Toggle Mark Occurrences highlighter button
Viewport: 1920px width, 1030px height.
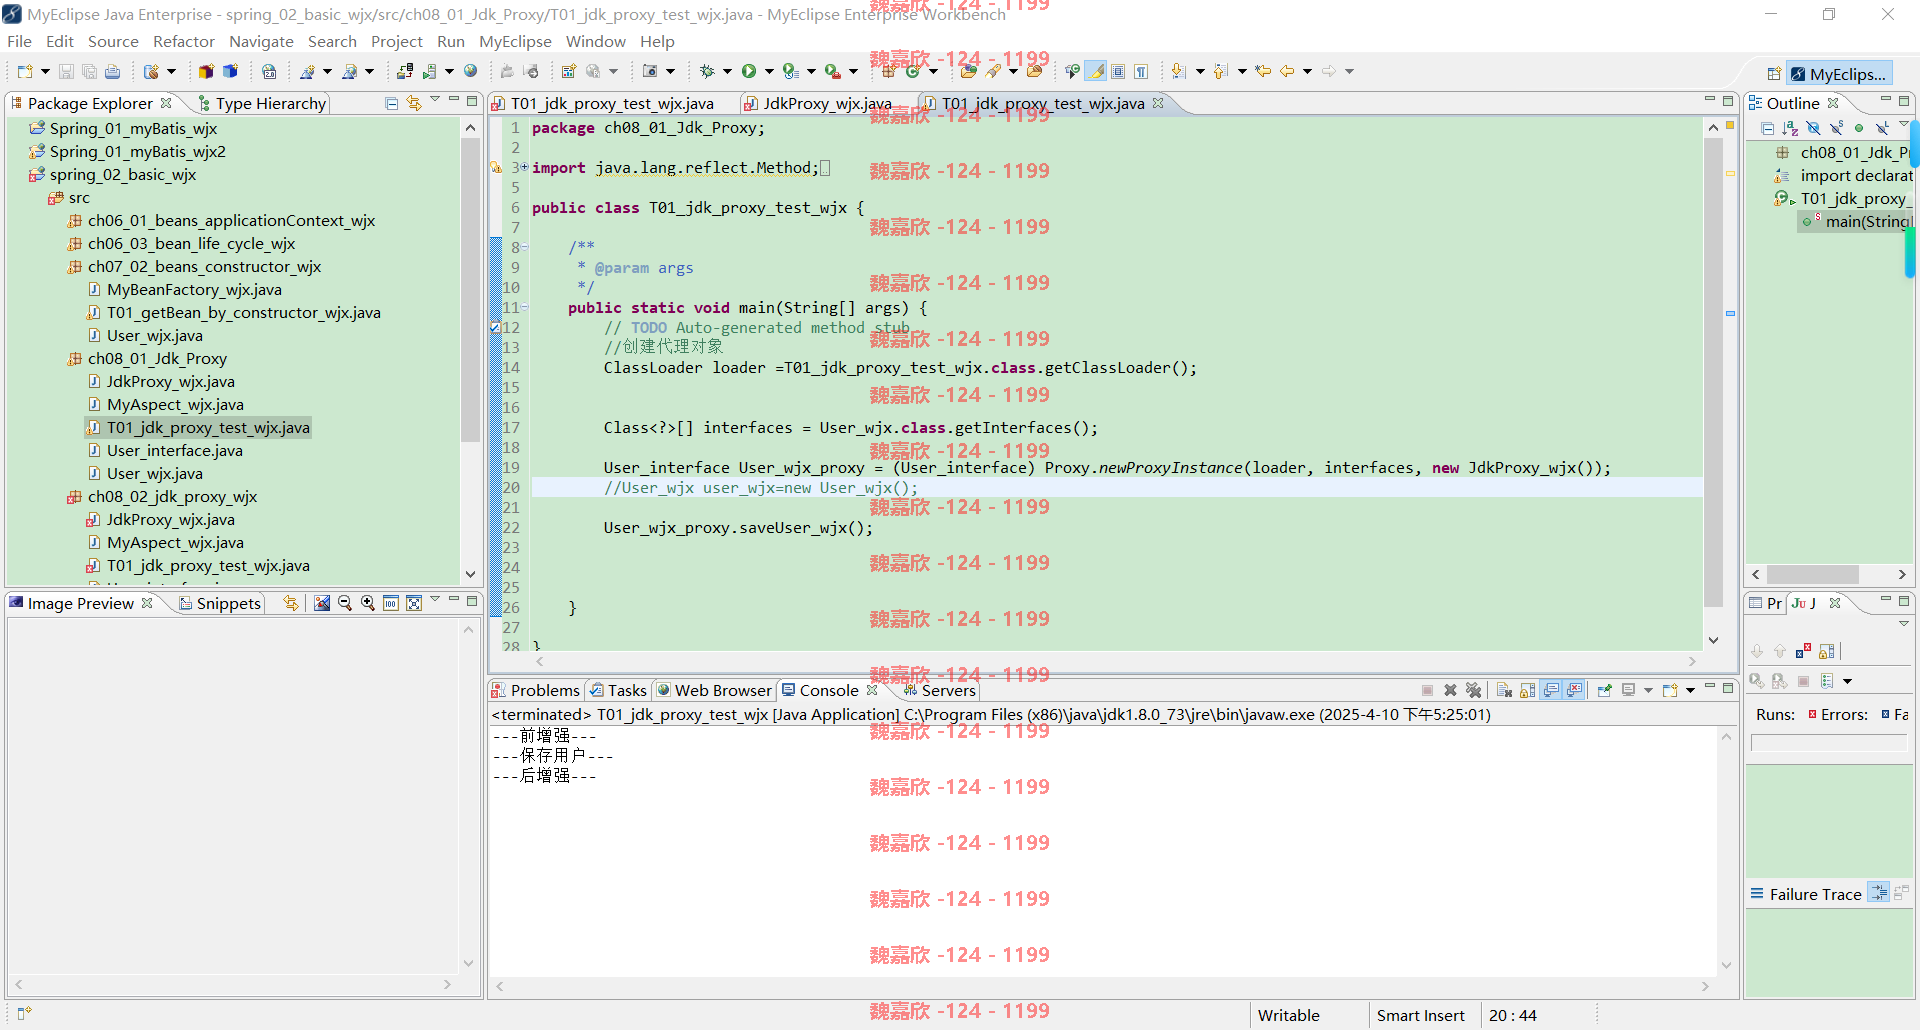pyautogui.click(x=1097, y=71)
